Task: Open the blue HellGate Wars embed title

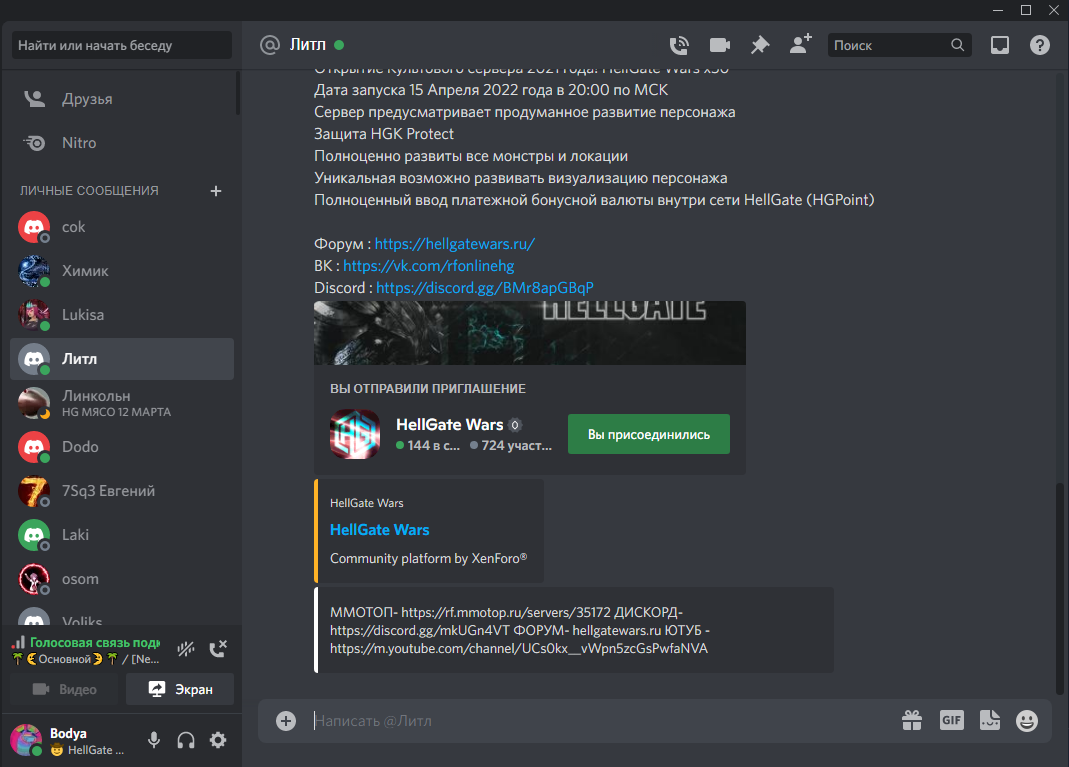Action: coord(379,530)
